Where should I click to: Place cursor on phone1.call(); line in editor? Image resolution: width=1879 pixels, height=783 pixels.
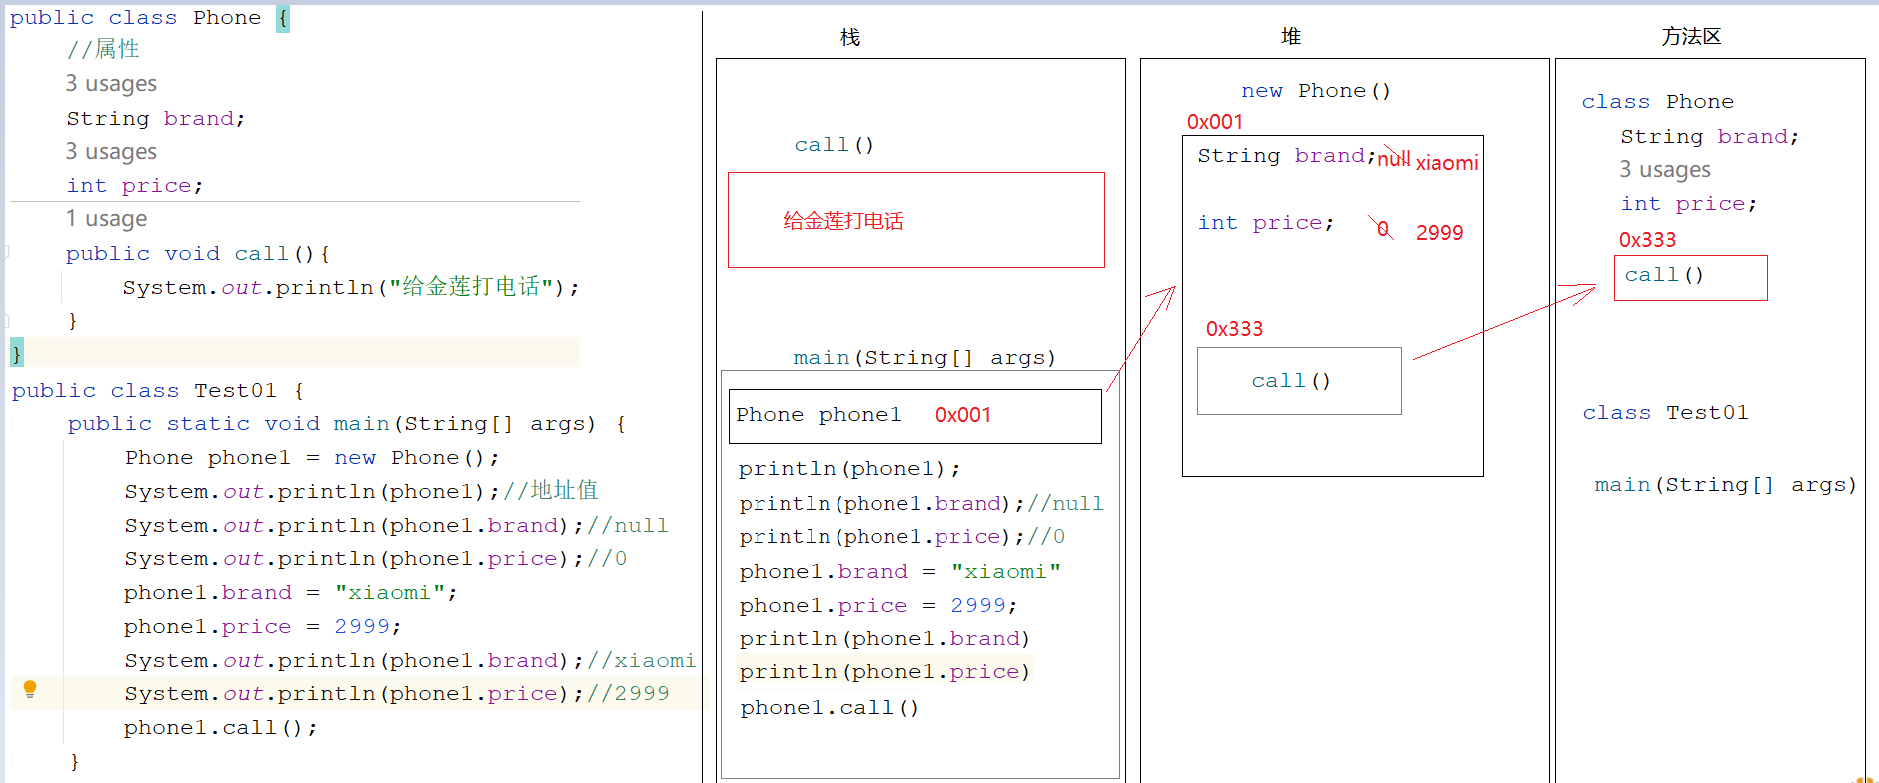click(x=220, y=728)
